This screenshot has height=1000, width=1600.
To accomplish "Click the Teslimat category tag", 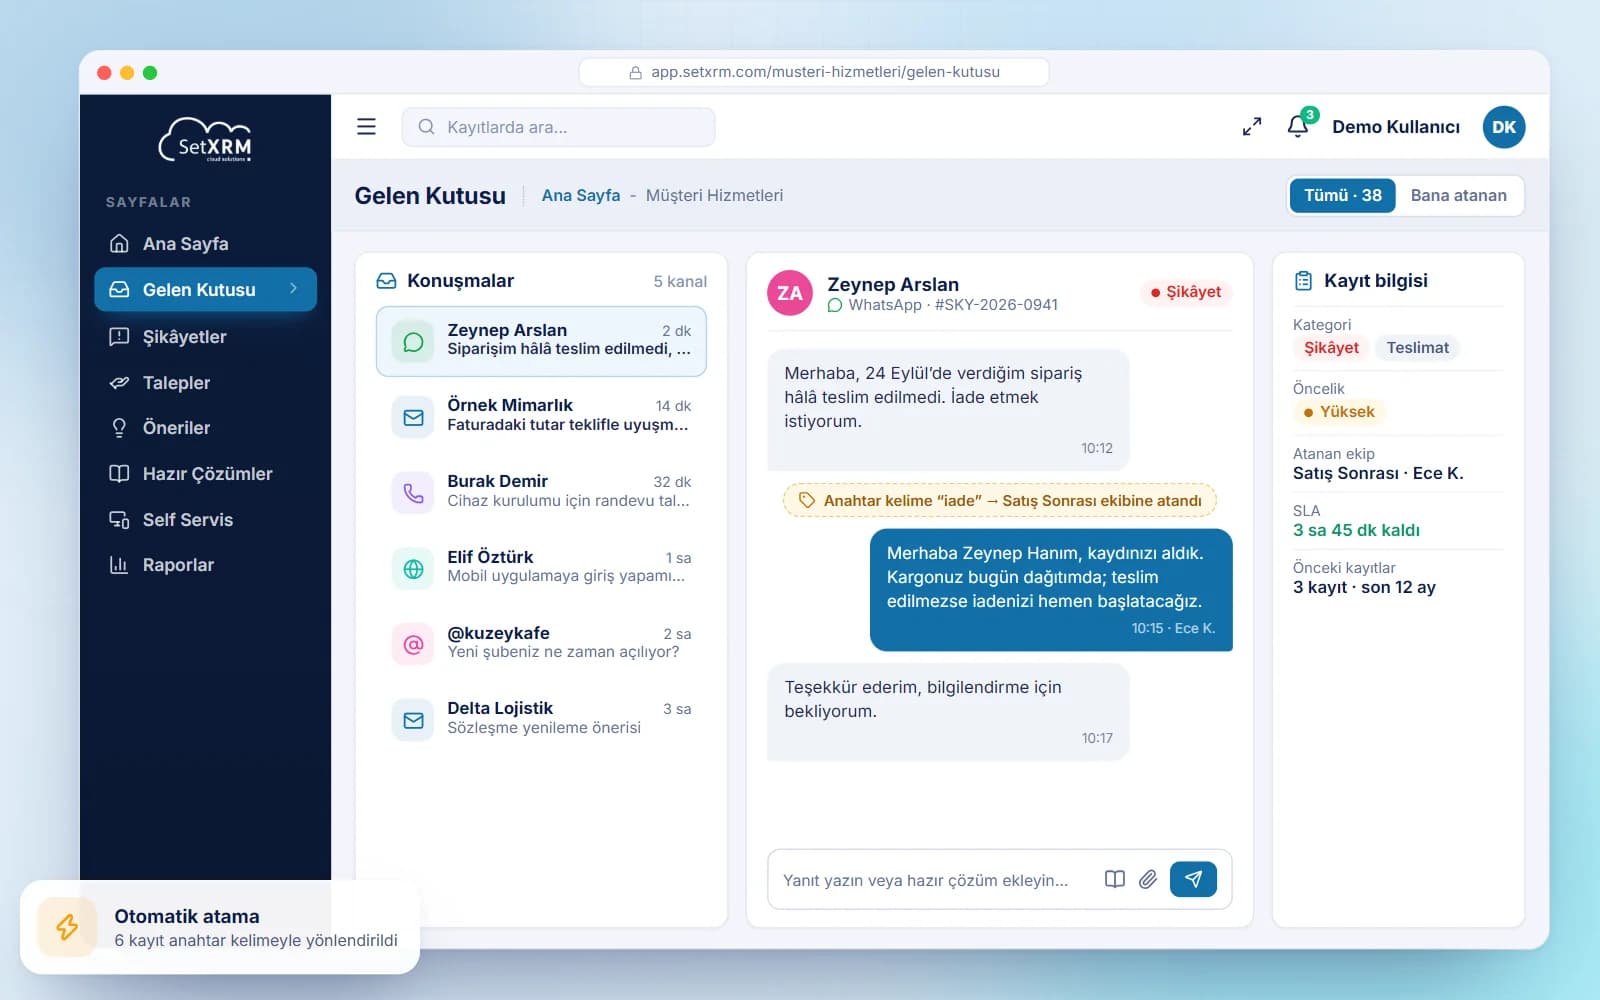I will pos(1417,348).
